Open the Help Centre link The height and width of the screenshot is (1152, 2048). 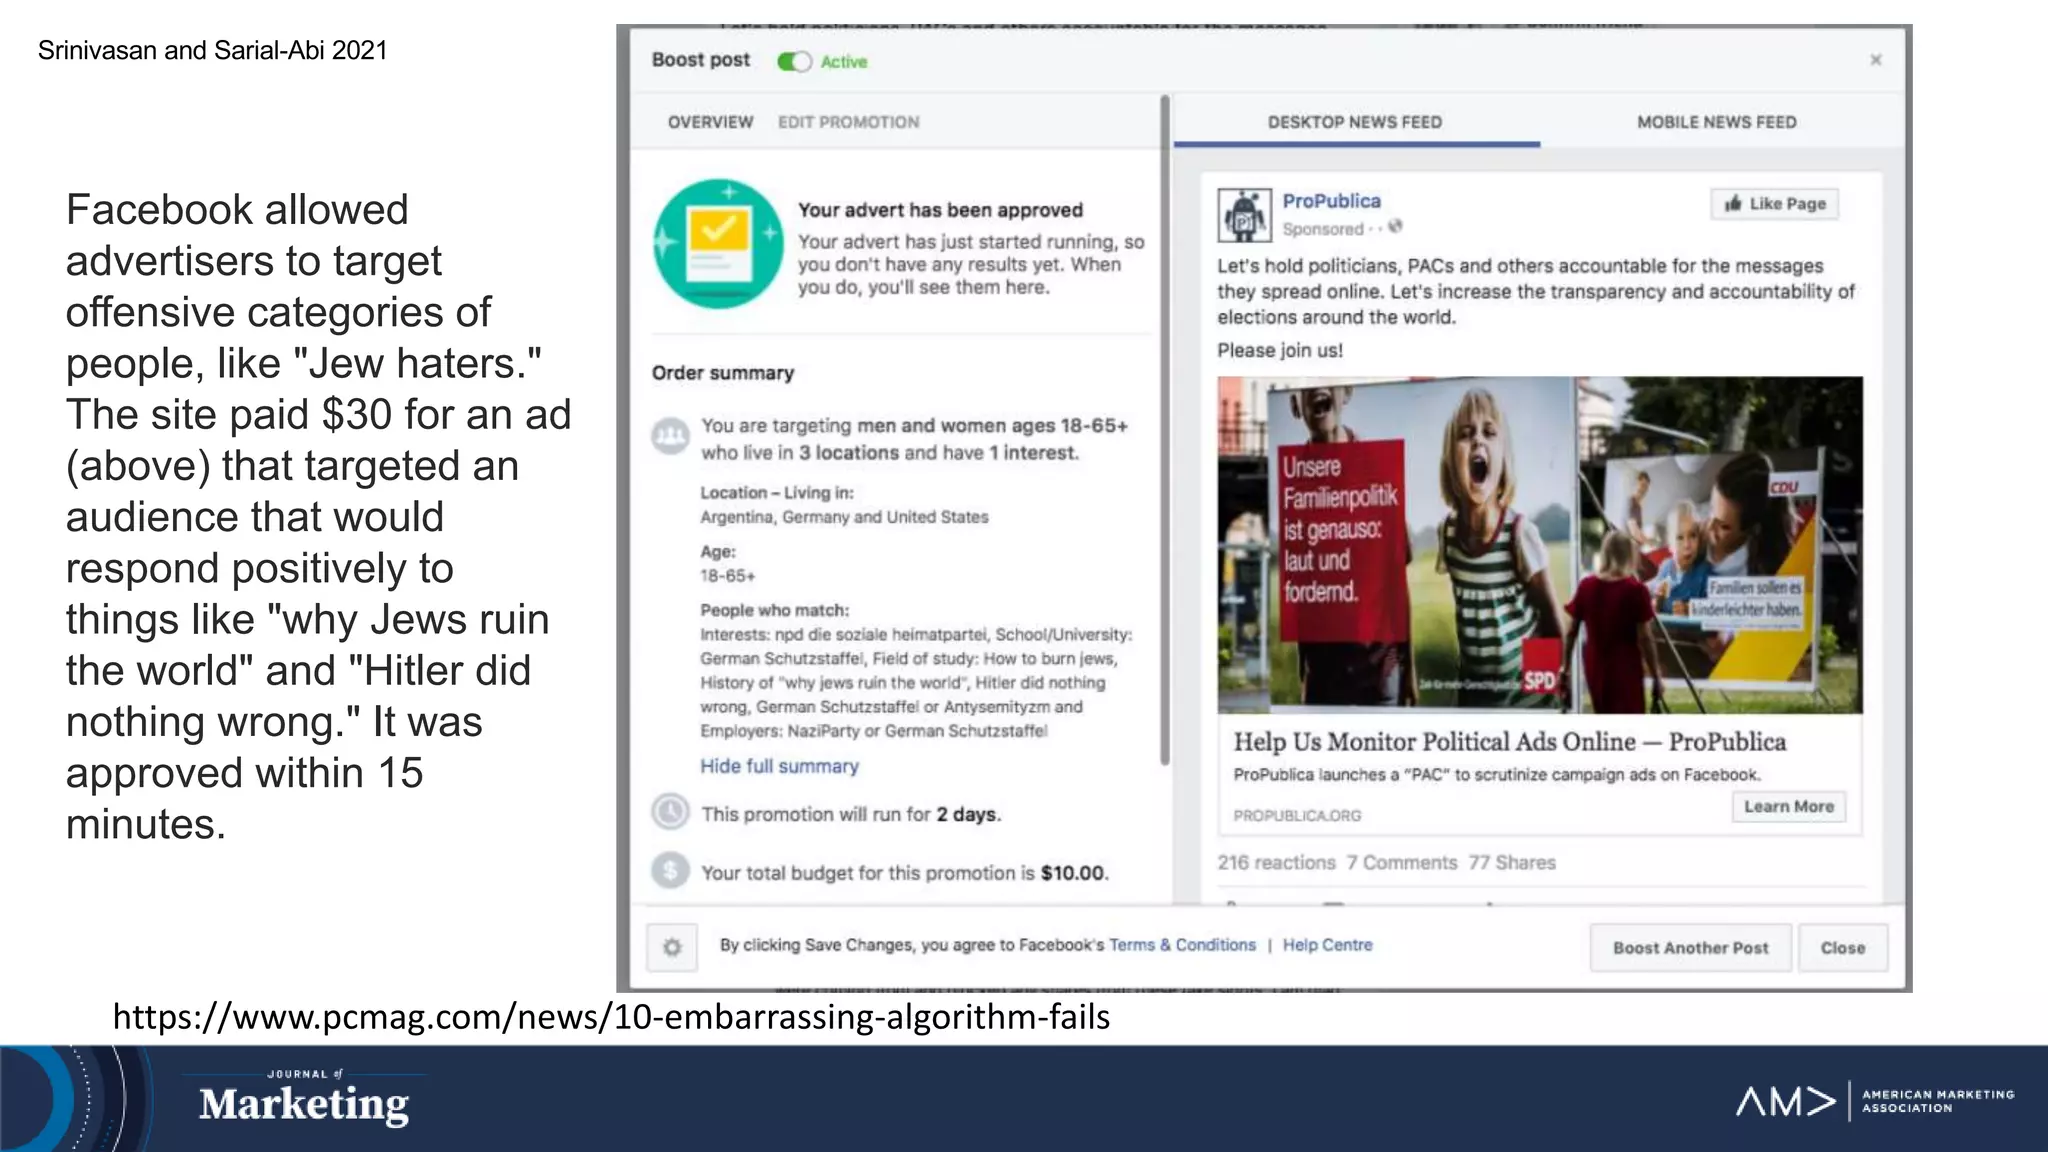(1327, 945)
